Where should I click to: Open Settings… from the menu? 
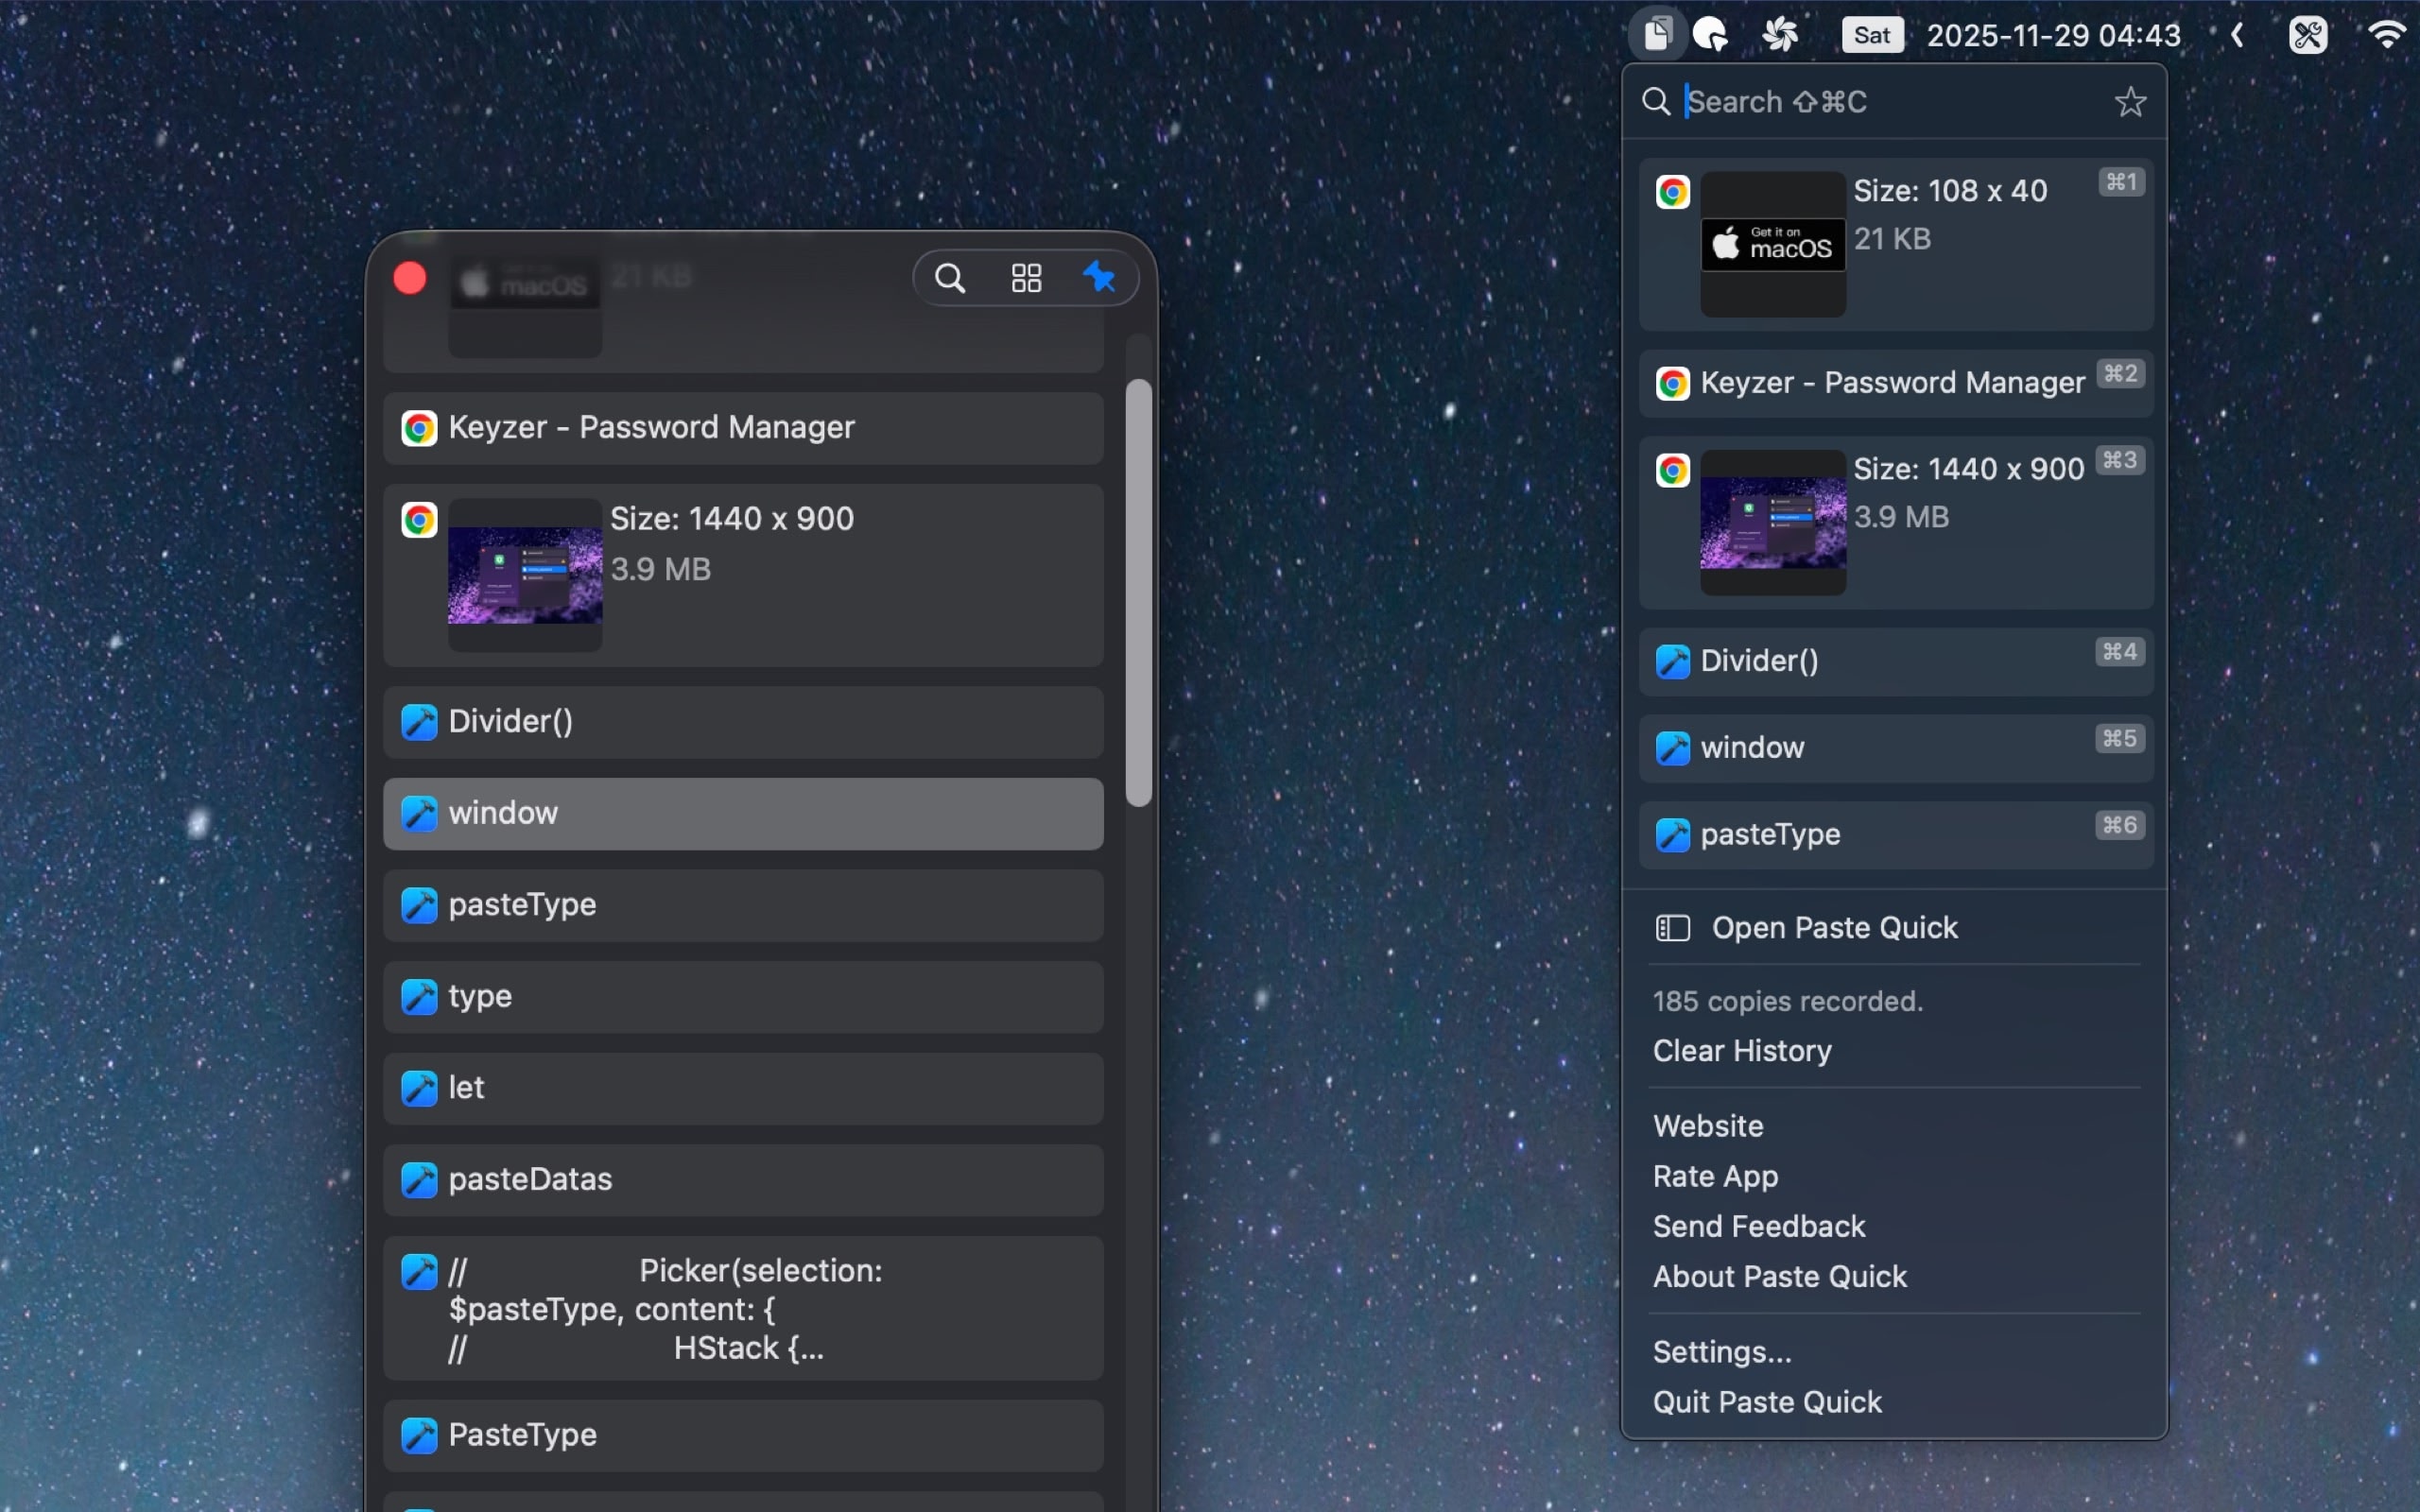[x=1722, y=1352]
